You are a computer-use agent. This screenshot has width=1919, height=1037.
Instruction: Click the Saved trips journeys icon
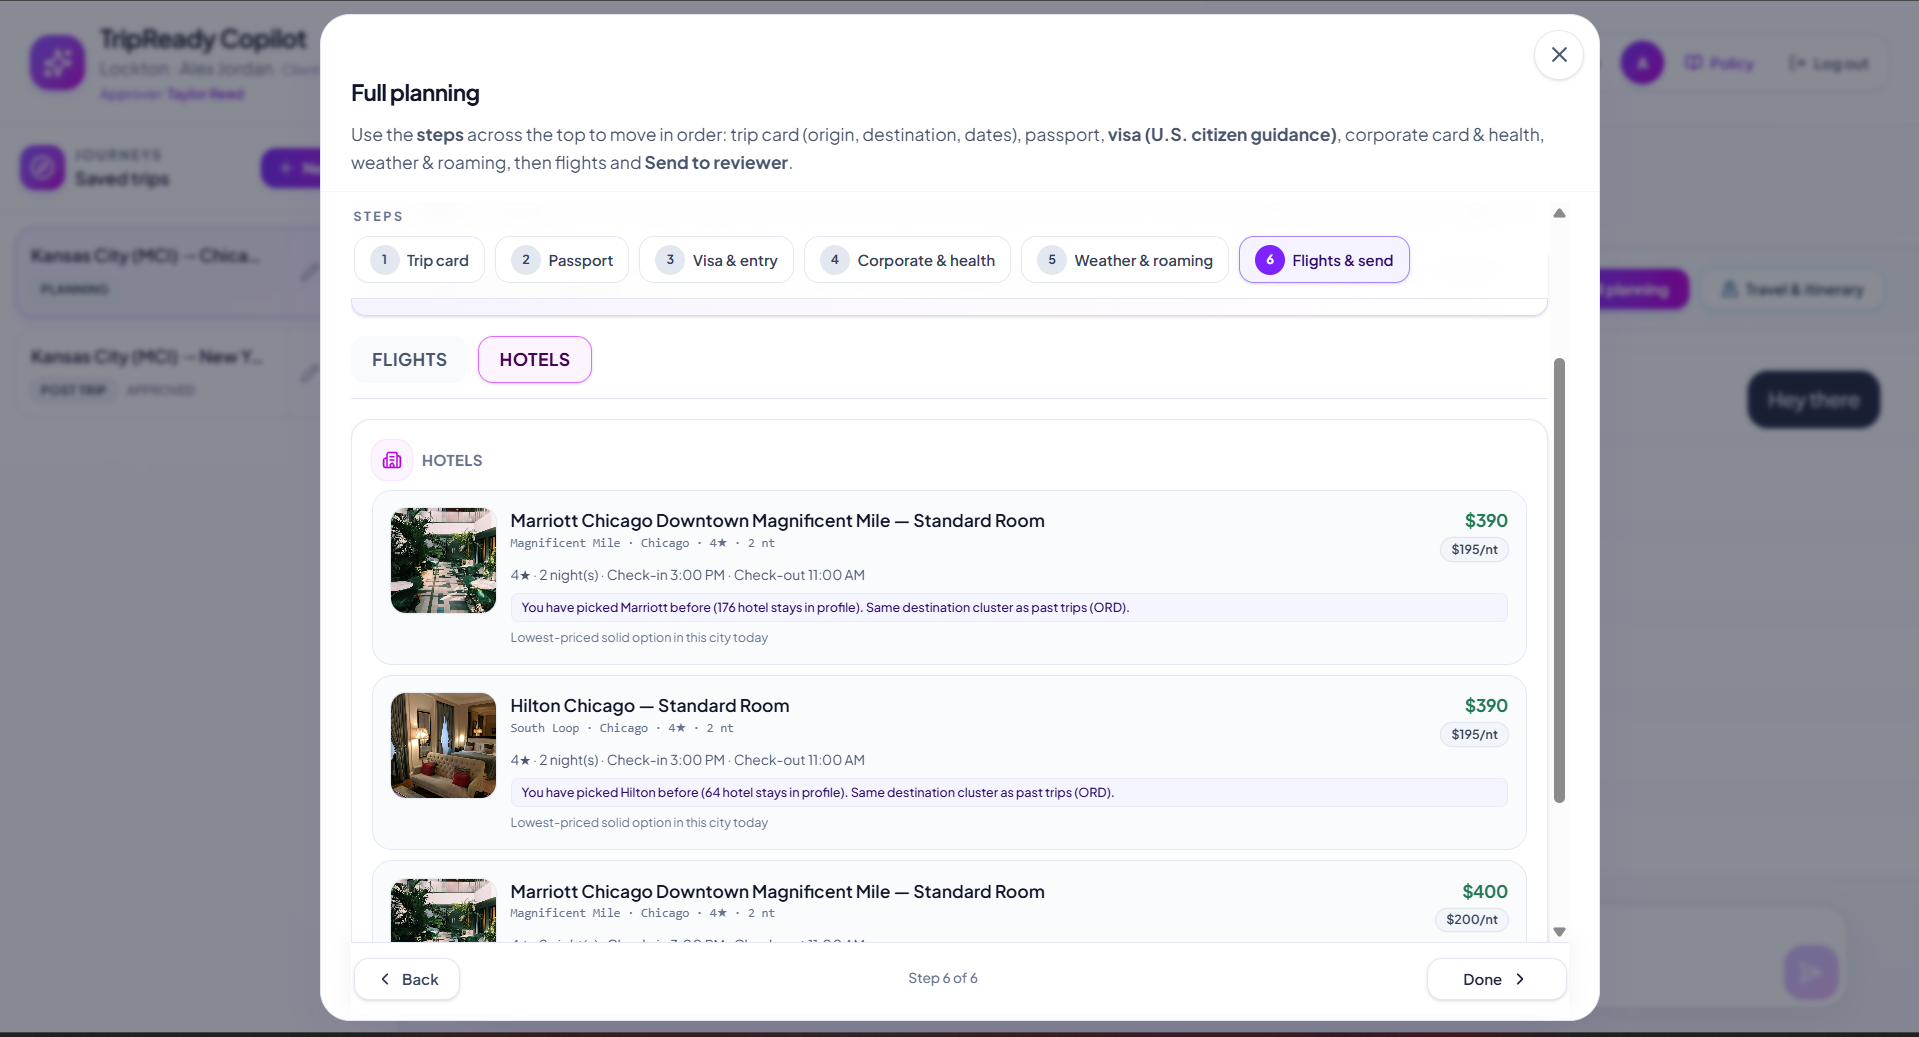(x=42, y=167)
